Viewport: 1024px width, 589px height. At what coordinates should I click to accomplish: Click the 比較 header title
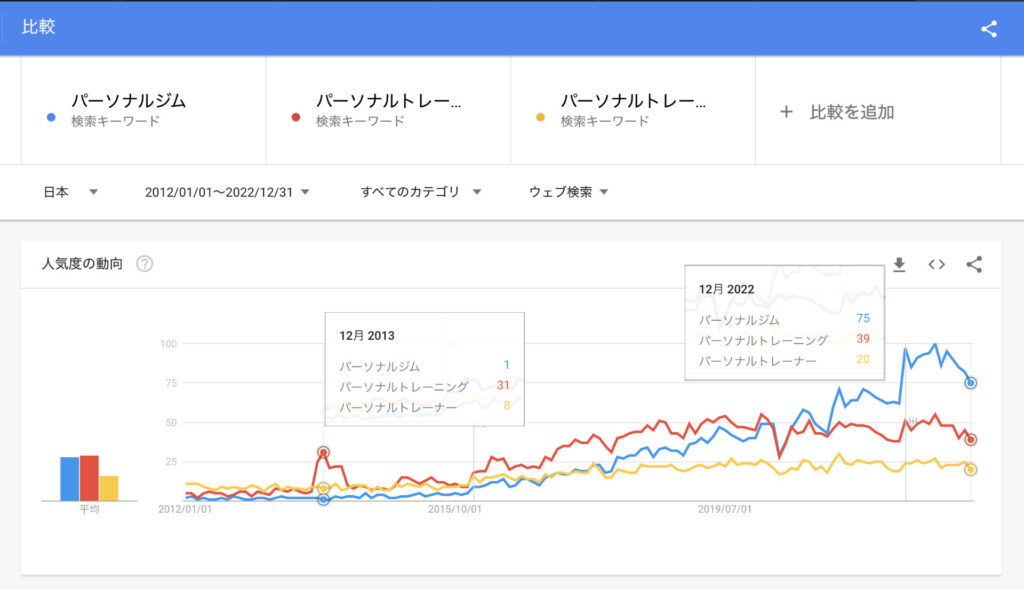point(39,27)
